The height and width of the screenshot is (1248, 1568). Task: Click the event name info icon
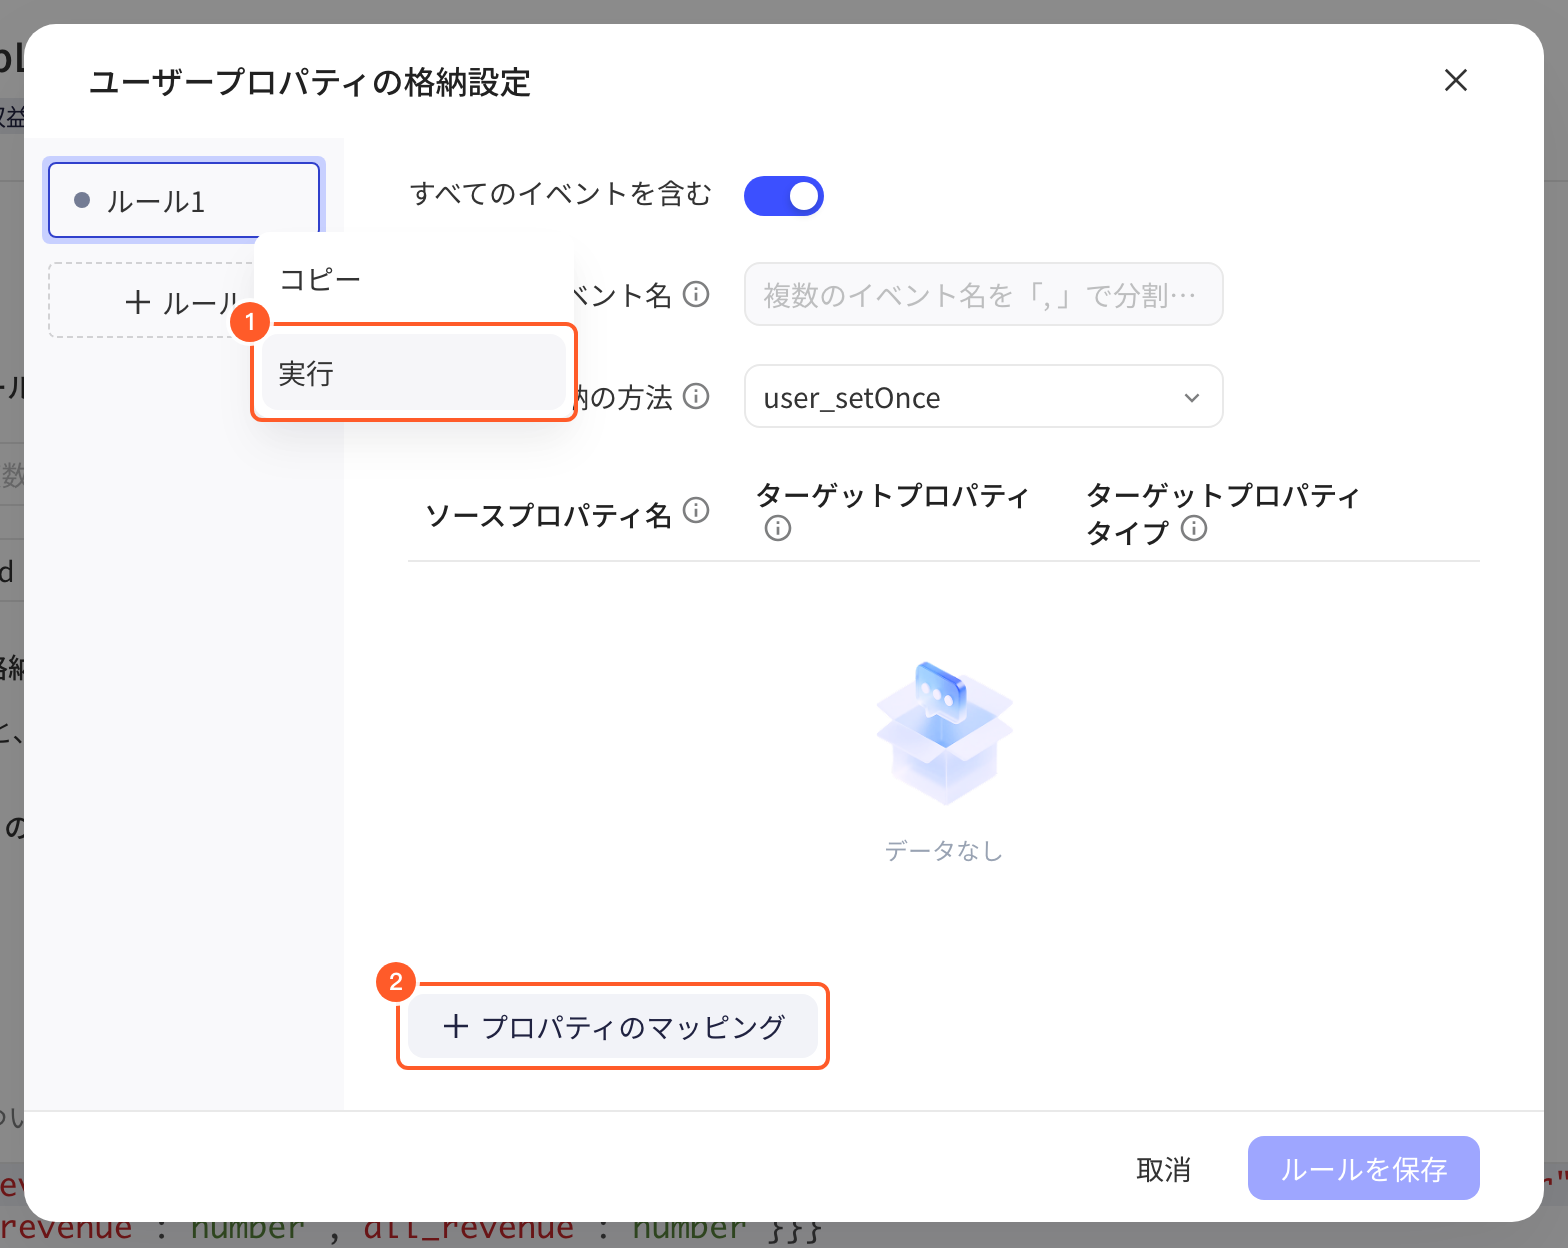696,294
